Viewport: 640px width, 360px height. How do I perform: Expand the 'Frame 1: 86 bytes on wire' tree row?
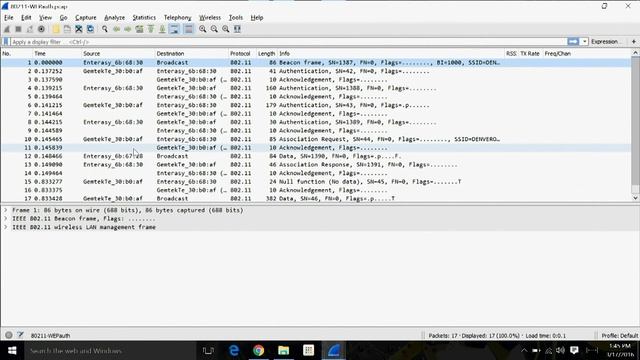[6, 210]
